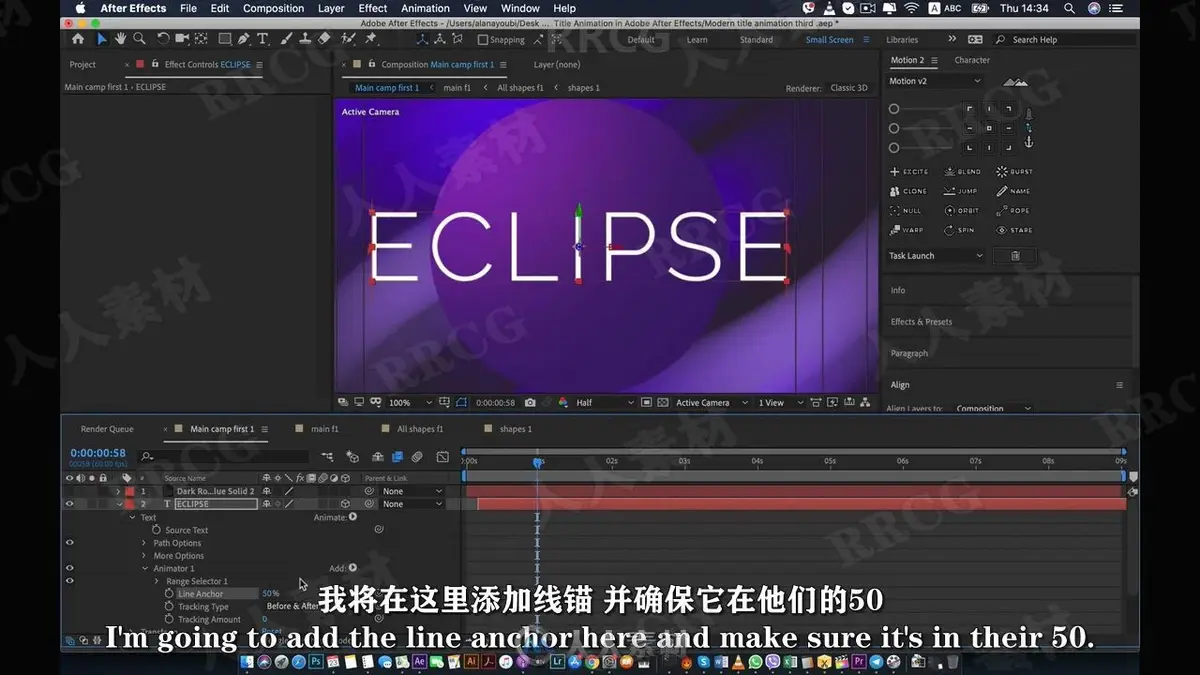Image resolution: width=1200 pixels, height=675 pixels.
Task: Click the trash icon beside Task Launch
Action: tap(1015, 256)
